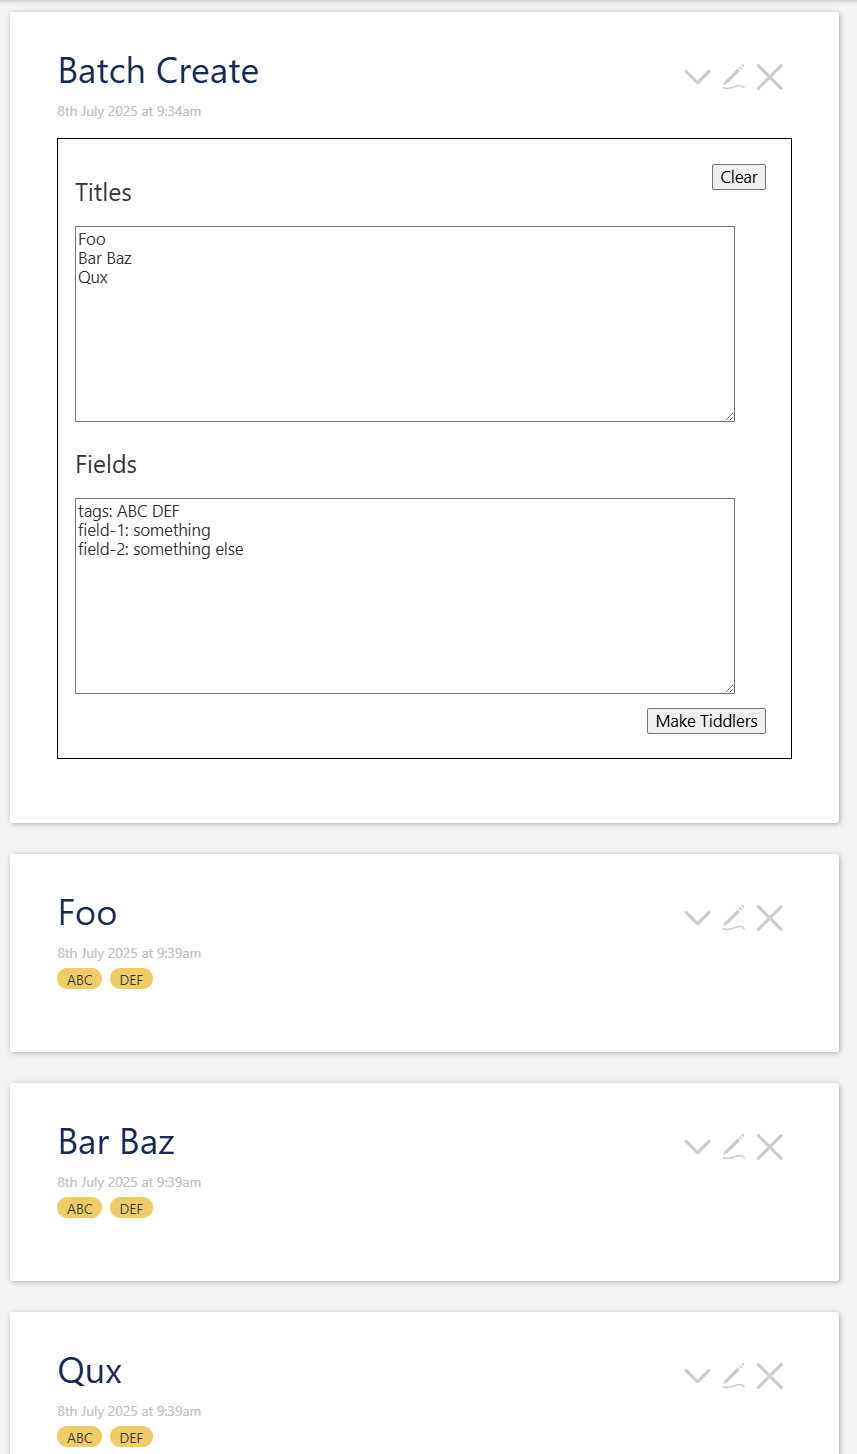Show more actions for Qux tiddler
The height and width of the screenshot is (1454, 857).
[697, 1376]
